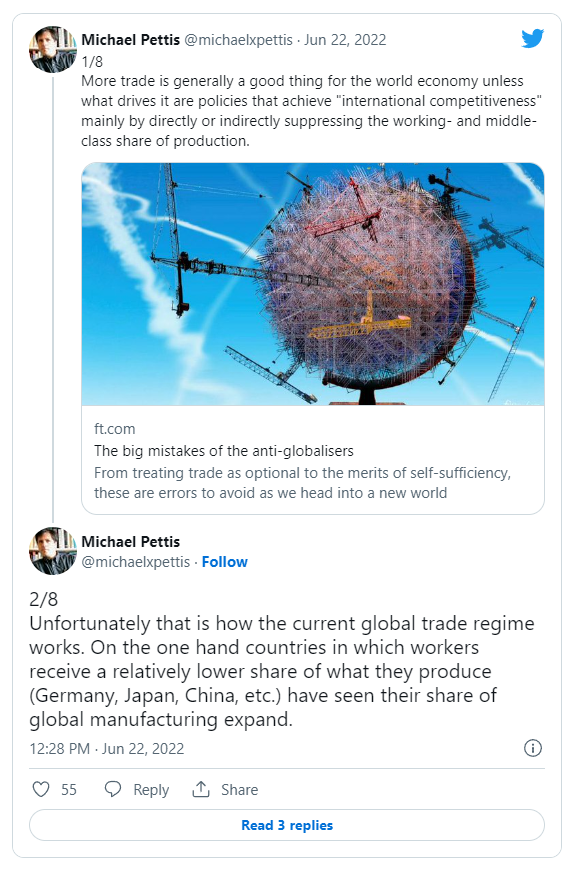Click Michael Pettis name in first tweet
Viewport: 583px width, 872px height.
click(131, 40)
